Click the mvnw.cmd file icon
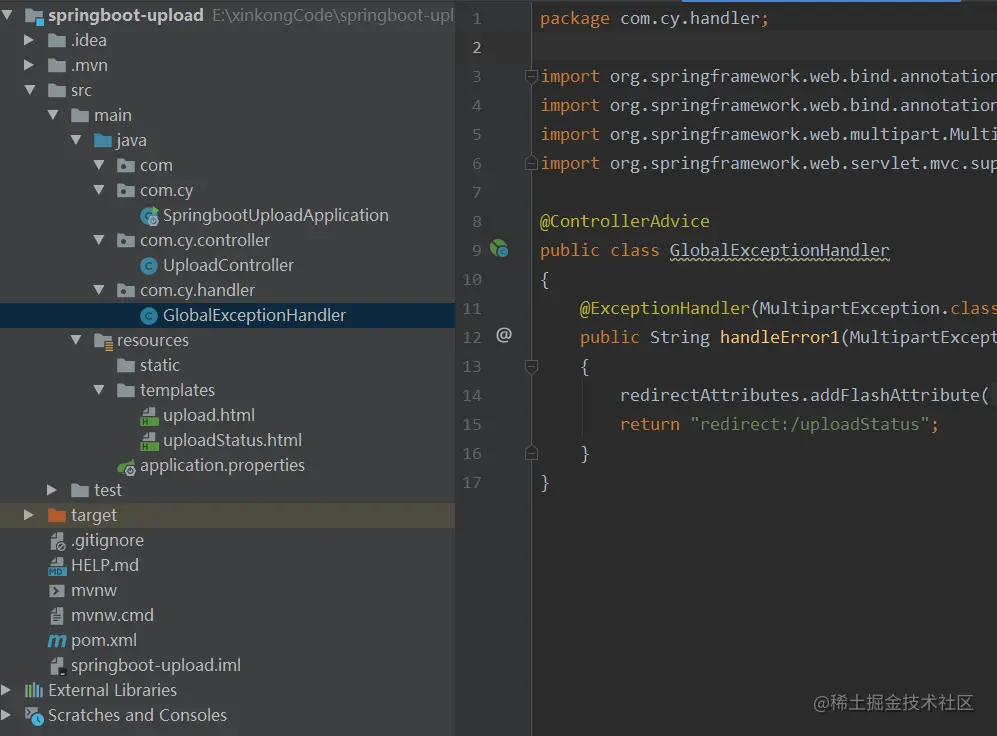The image size is (997, 736). [x=57, y=615]
